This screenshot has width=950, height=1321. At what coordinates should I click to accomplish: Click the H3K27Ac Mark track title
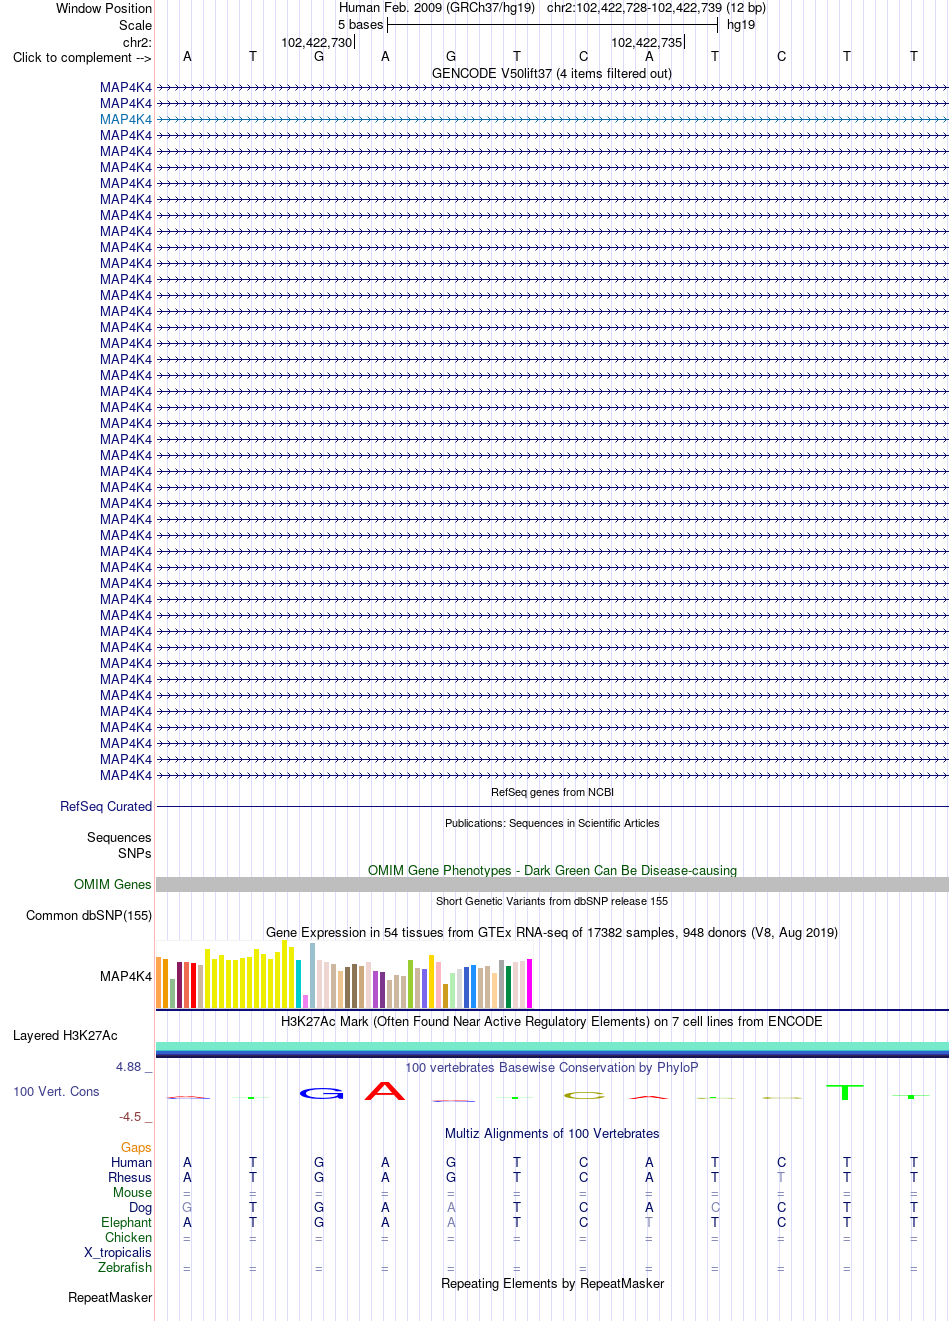pos(552,1021)
